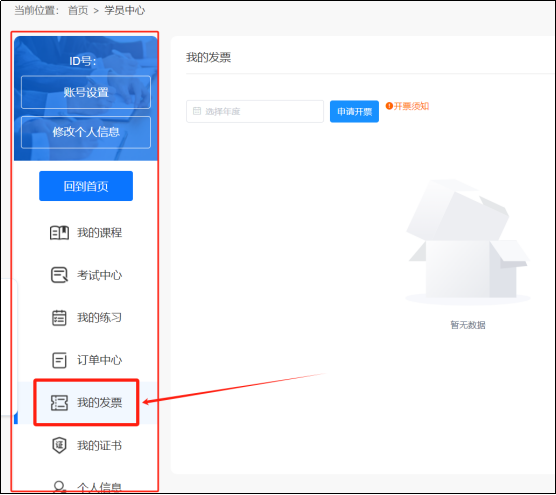
Task: Select 考试中心 sidebar menu item
Action: pos(86,275)
